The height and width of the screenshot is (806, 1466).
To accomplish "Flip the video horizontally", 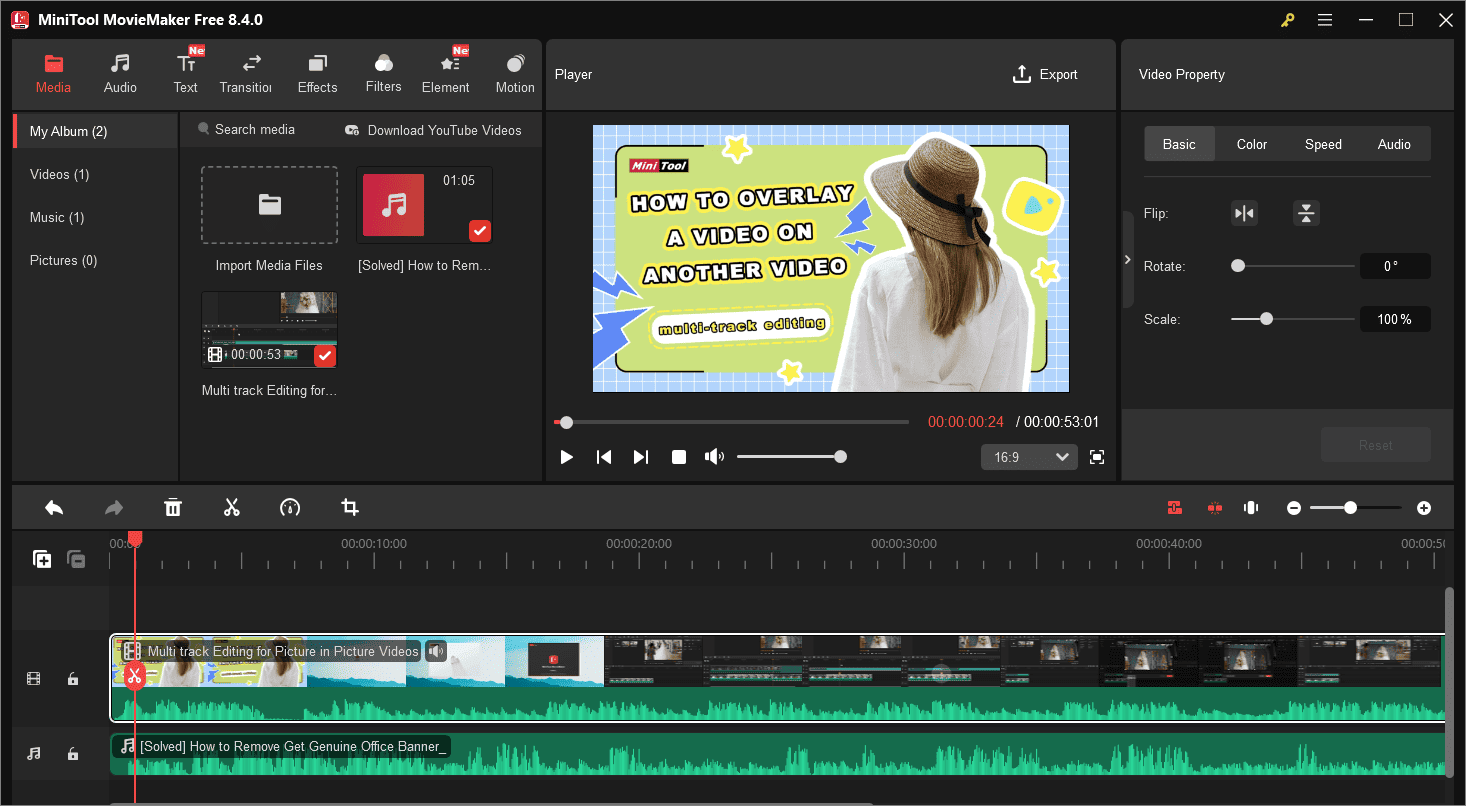I will (1244, 213).
